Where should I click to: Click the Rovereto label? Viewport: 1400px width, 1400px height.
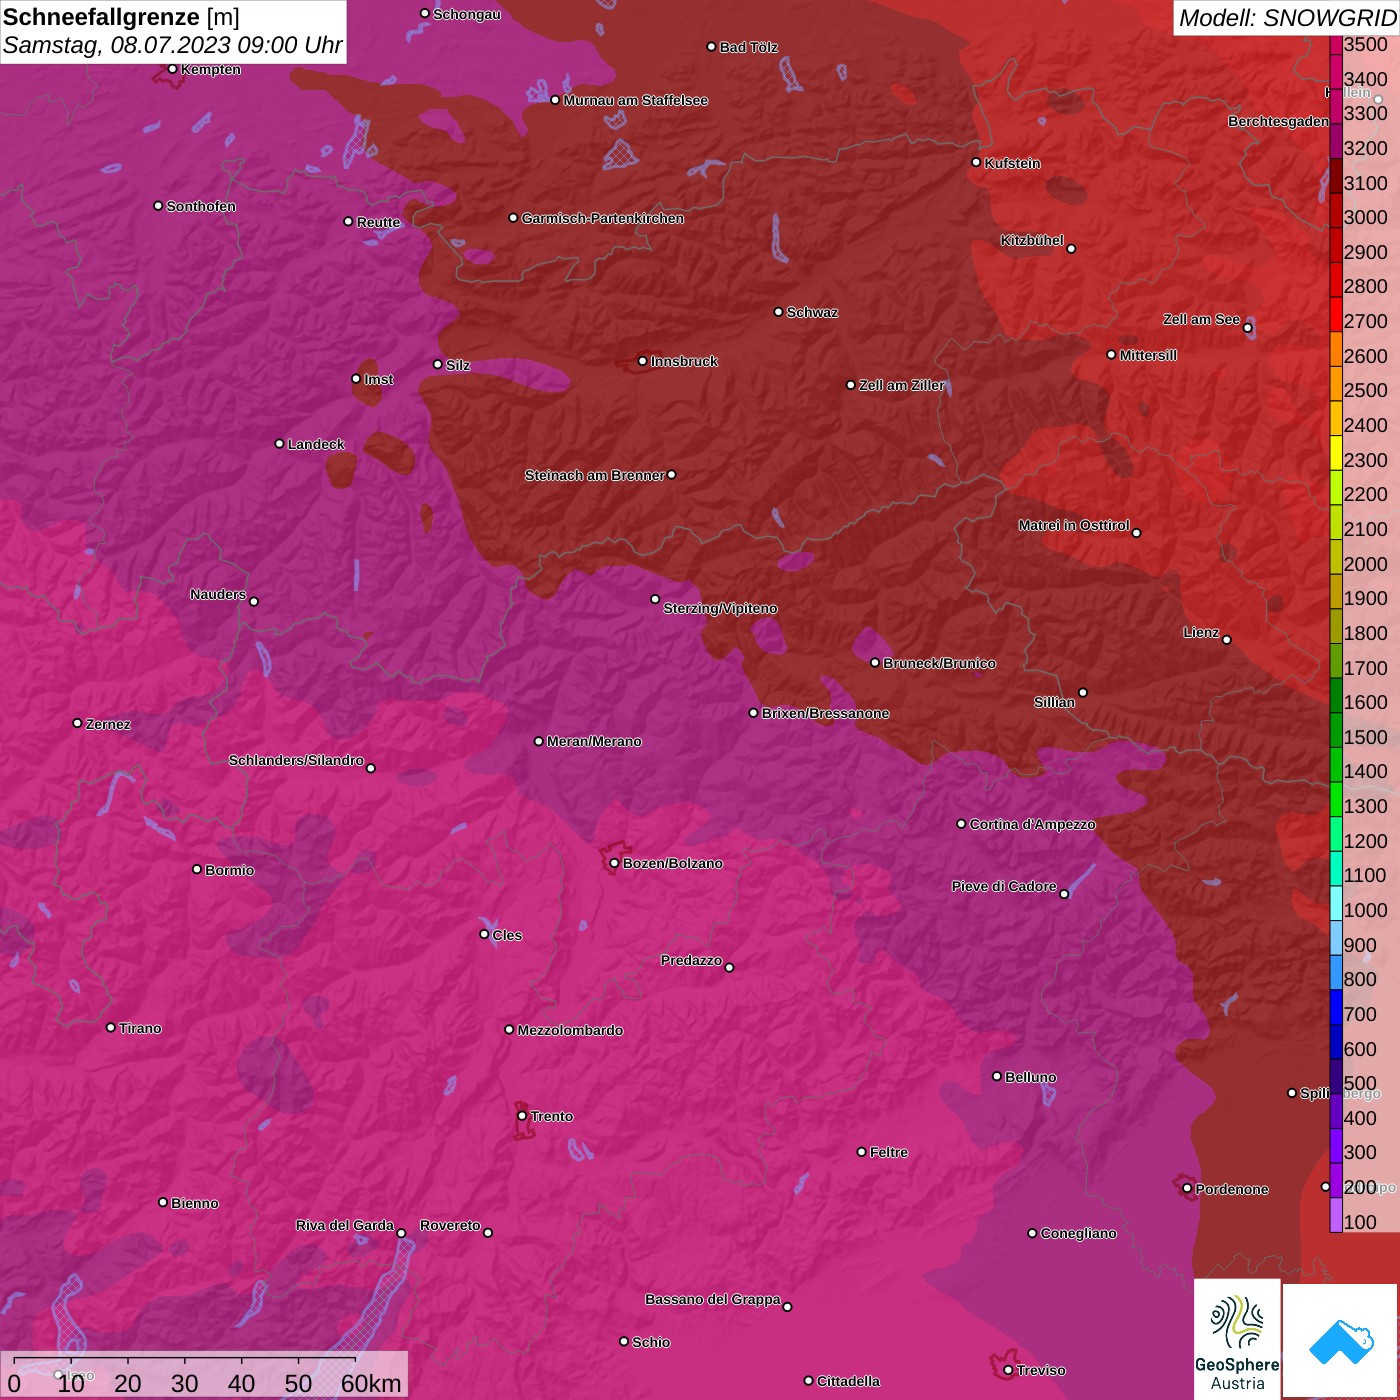[450, 1225]
